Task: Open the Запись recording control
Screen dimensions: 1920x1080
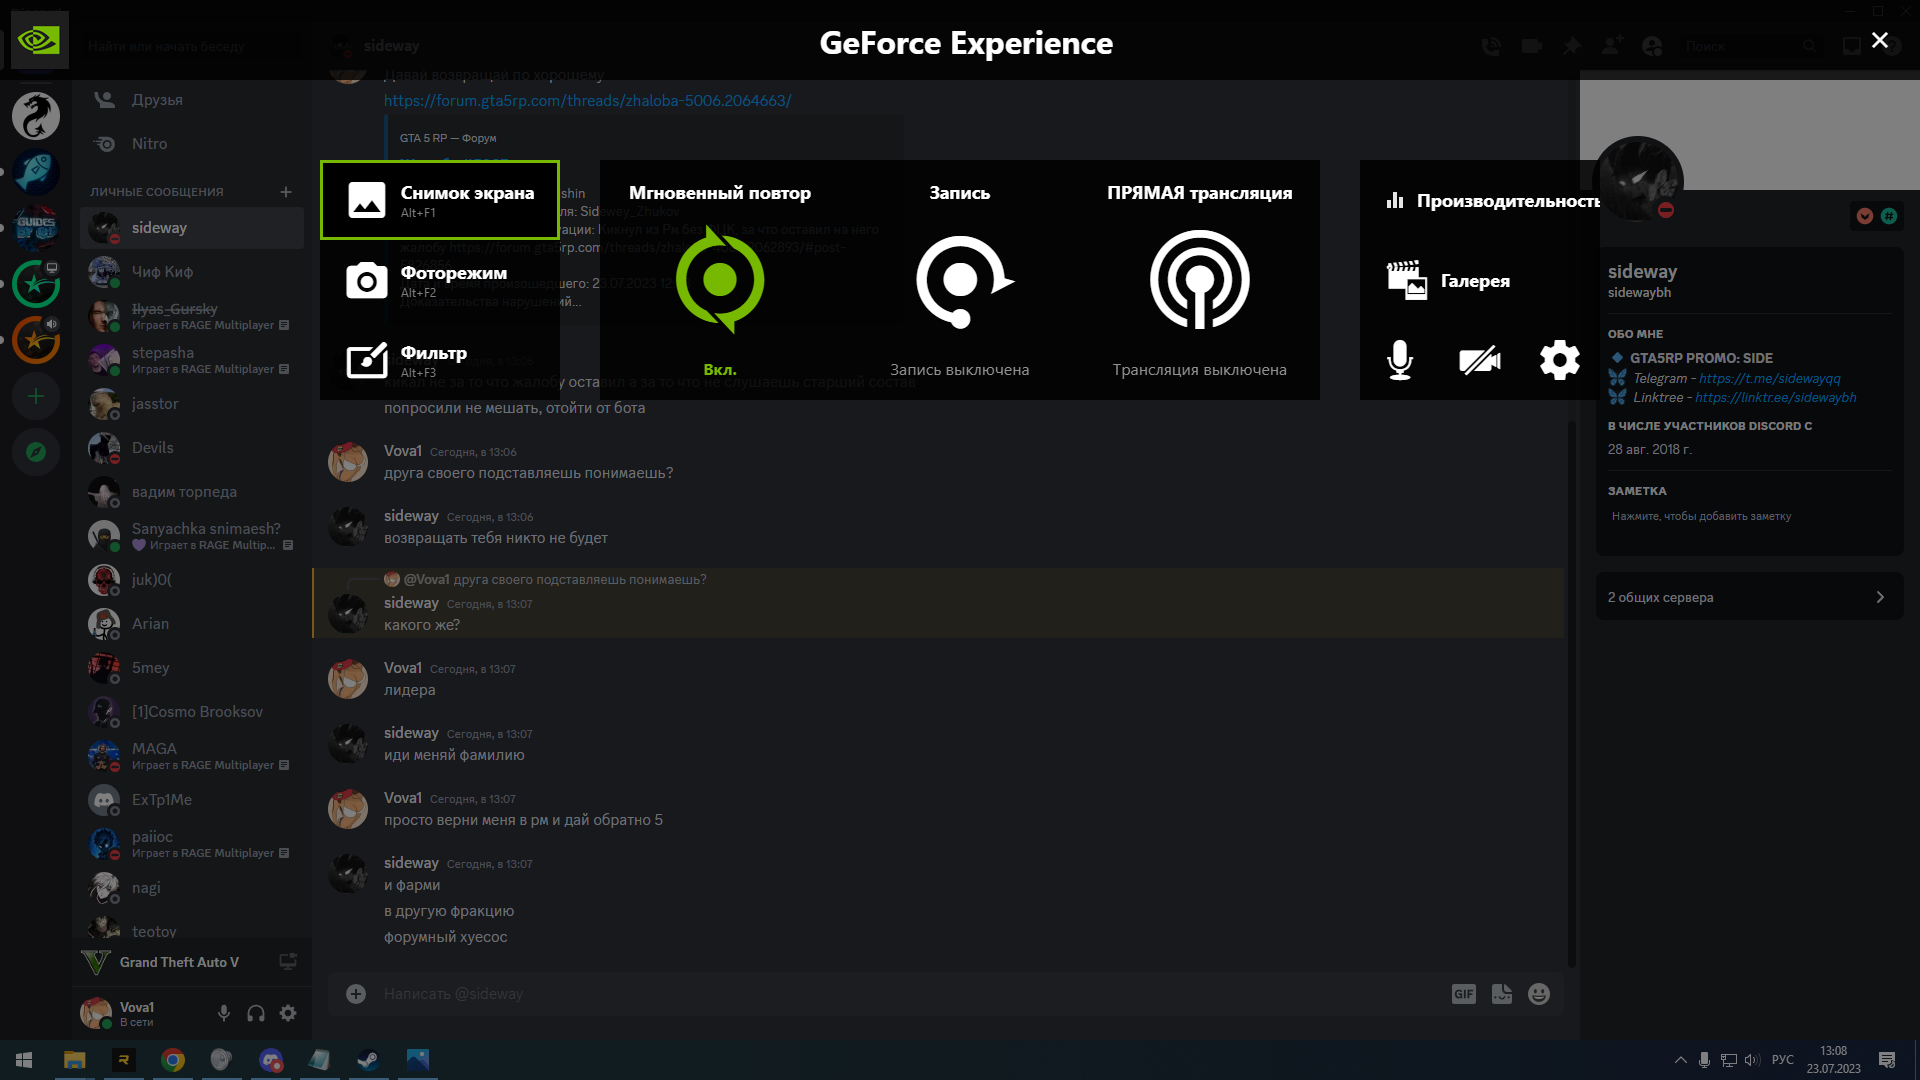Action: (x=960, y=281)
